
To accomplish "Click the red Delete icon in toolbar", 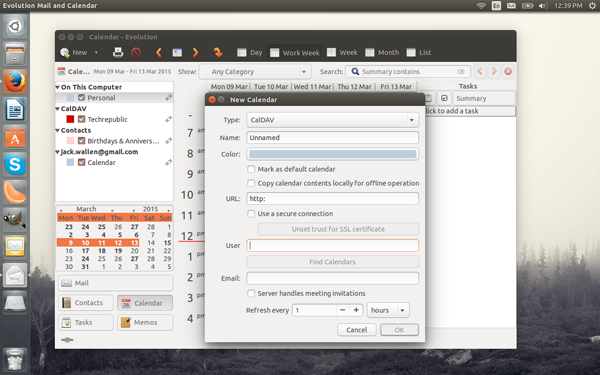I will point(136,52).
